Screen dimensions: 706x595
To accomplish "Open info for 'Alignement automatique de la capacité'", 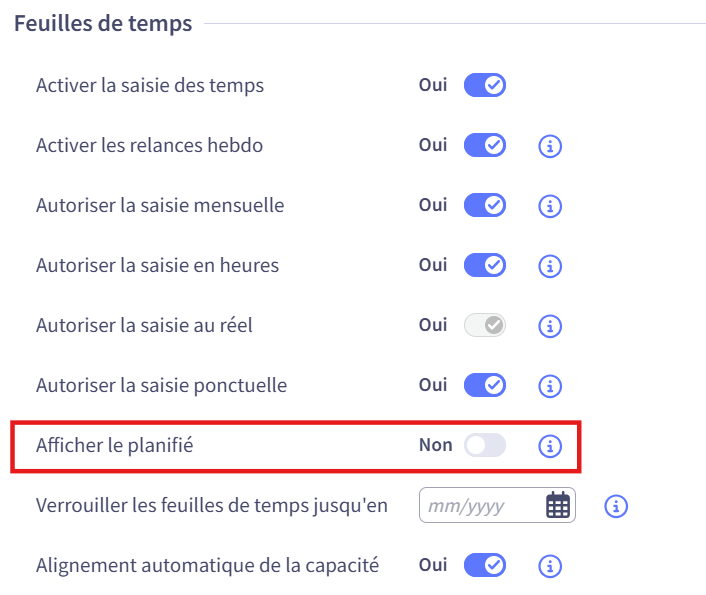I will tap(549, 566).
